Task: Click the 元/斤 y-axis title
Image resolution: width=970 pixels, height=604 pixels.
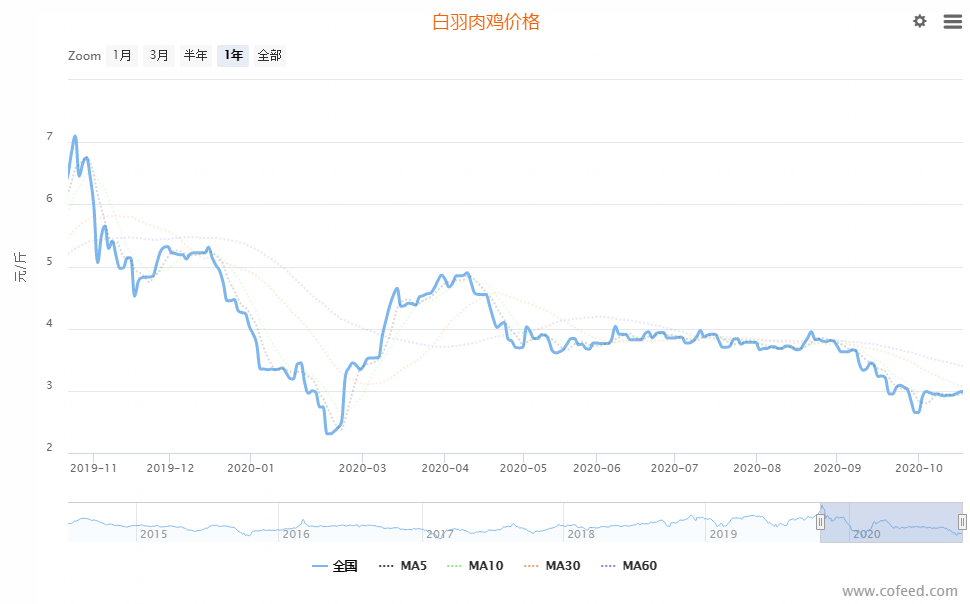Action: 20,267
